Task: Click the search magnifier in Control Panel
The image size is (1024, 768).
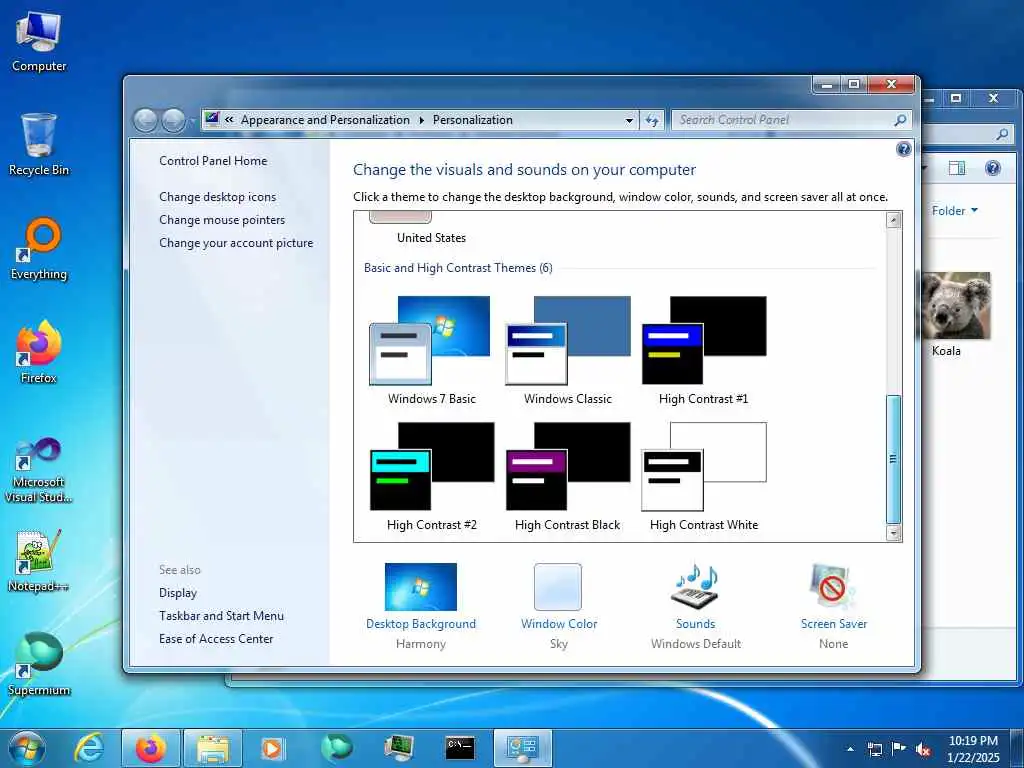Action: (900, 120)
